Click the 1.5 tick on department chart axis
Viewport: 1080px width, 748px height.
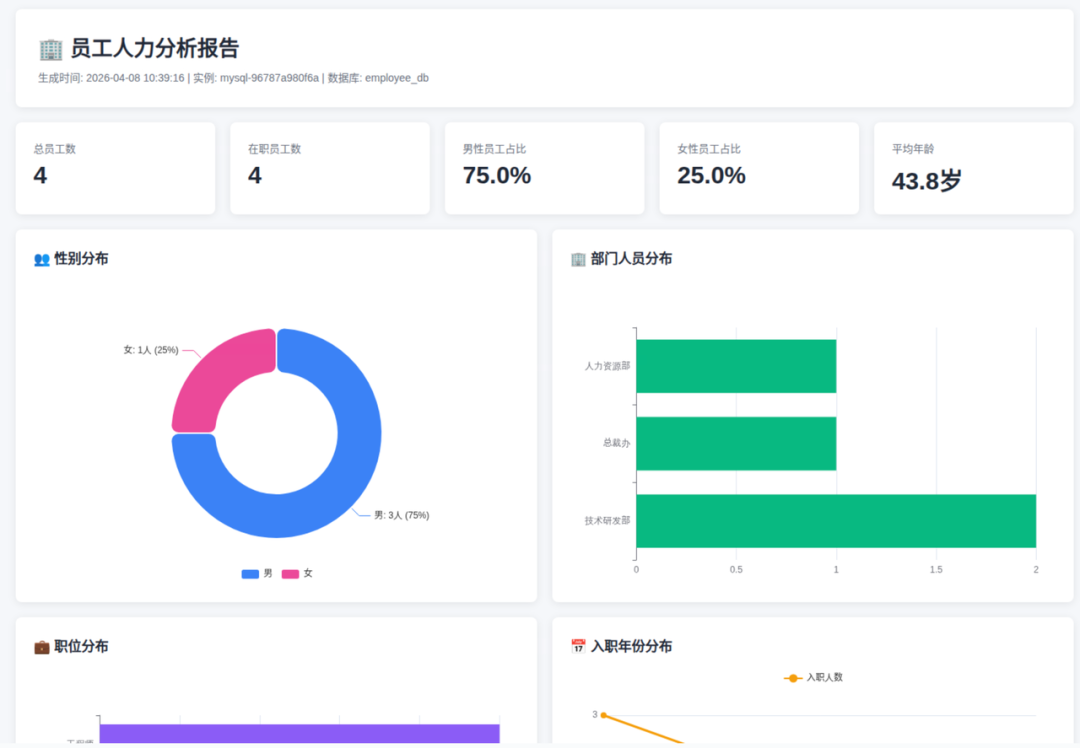936,570
